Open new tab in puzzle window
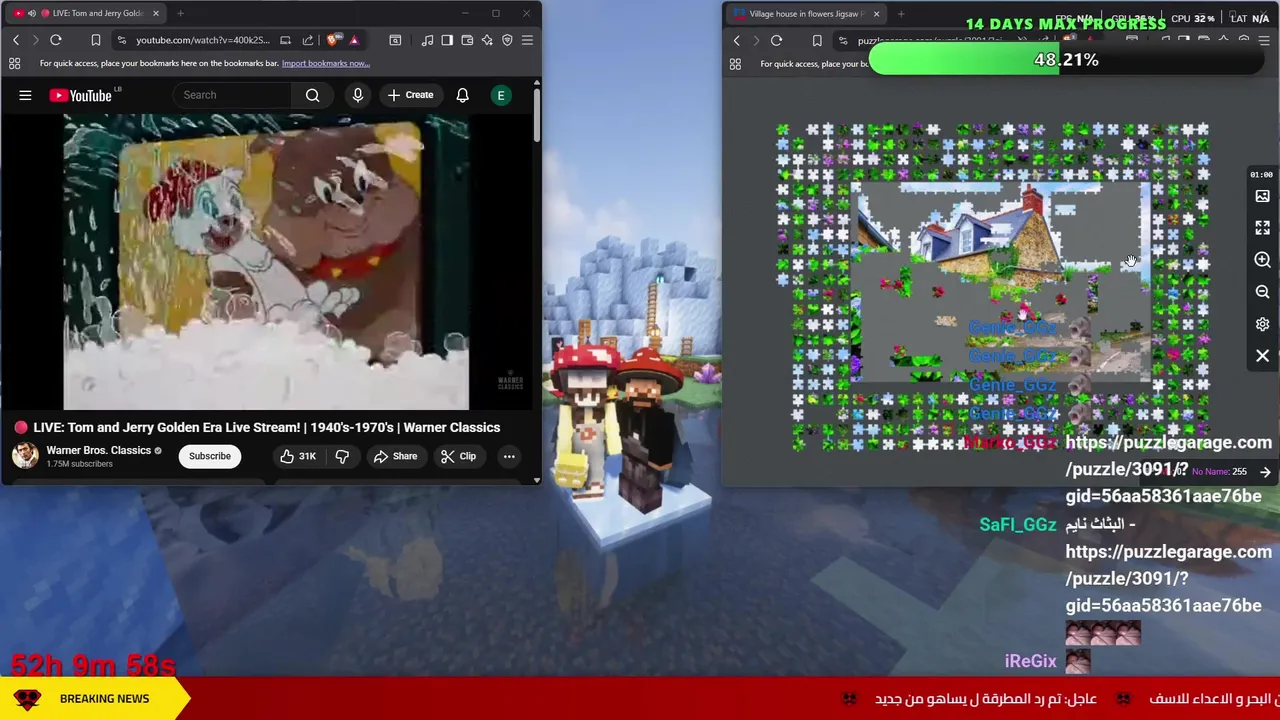Image resolution: width=1280 pixels, height=720 pixels. (901, 14)
